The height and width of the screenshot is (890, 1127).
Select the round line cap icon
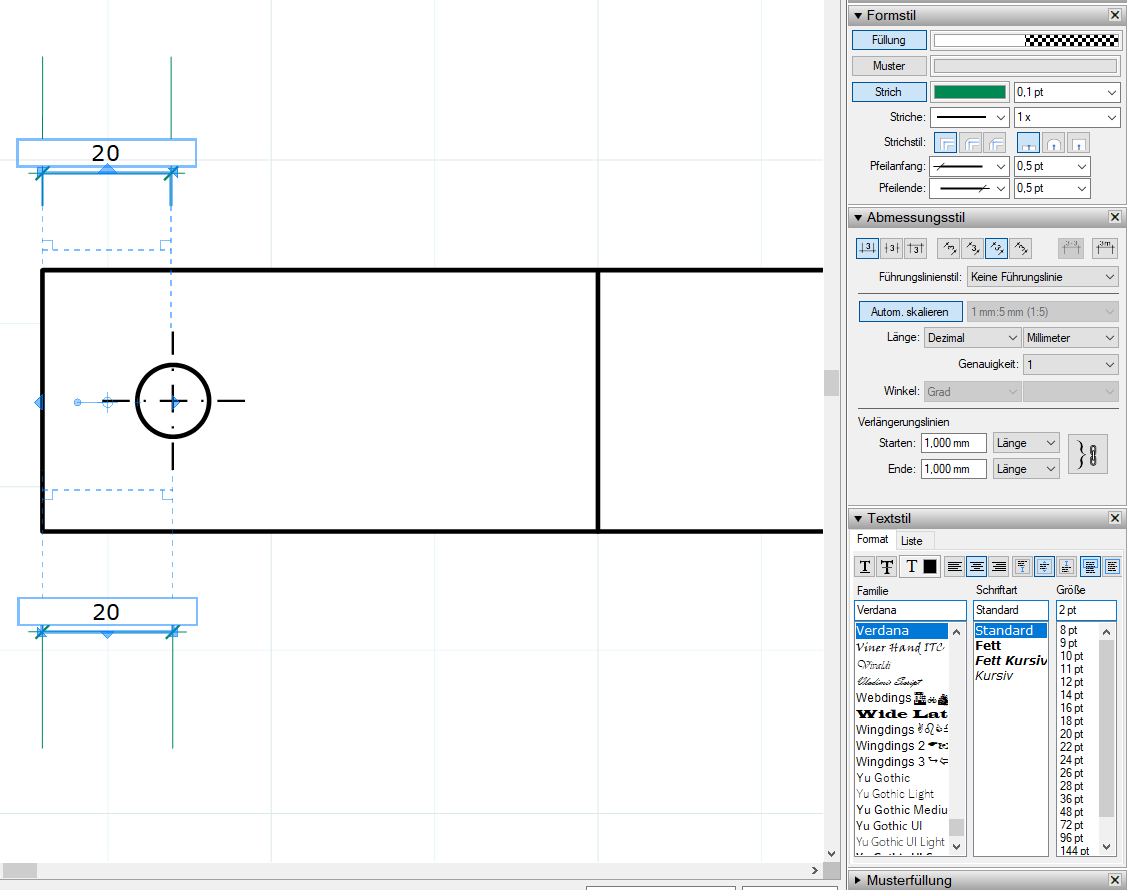point(1053,144)
